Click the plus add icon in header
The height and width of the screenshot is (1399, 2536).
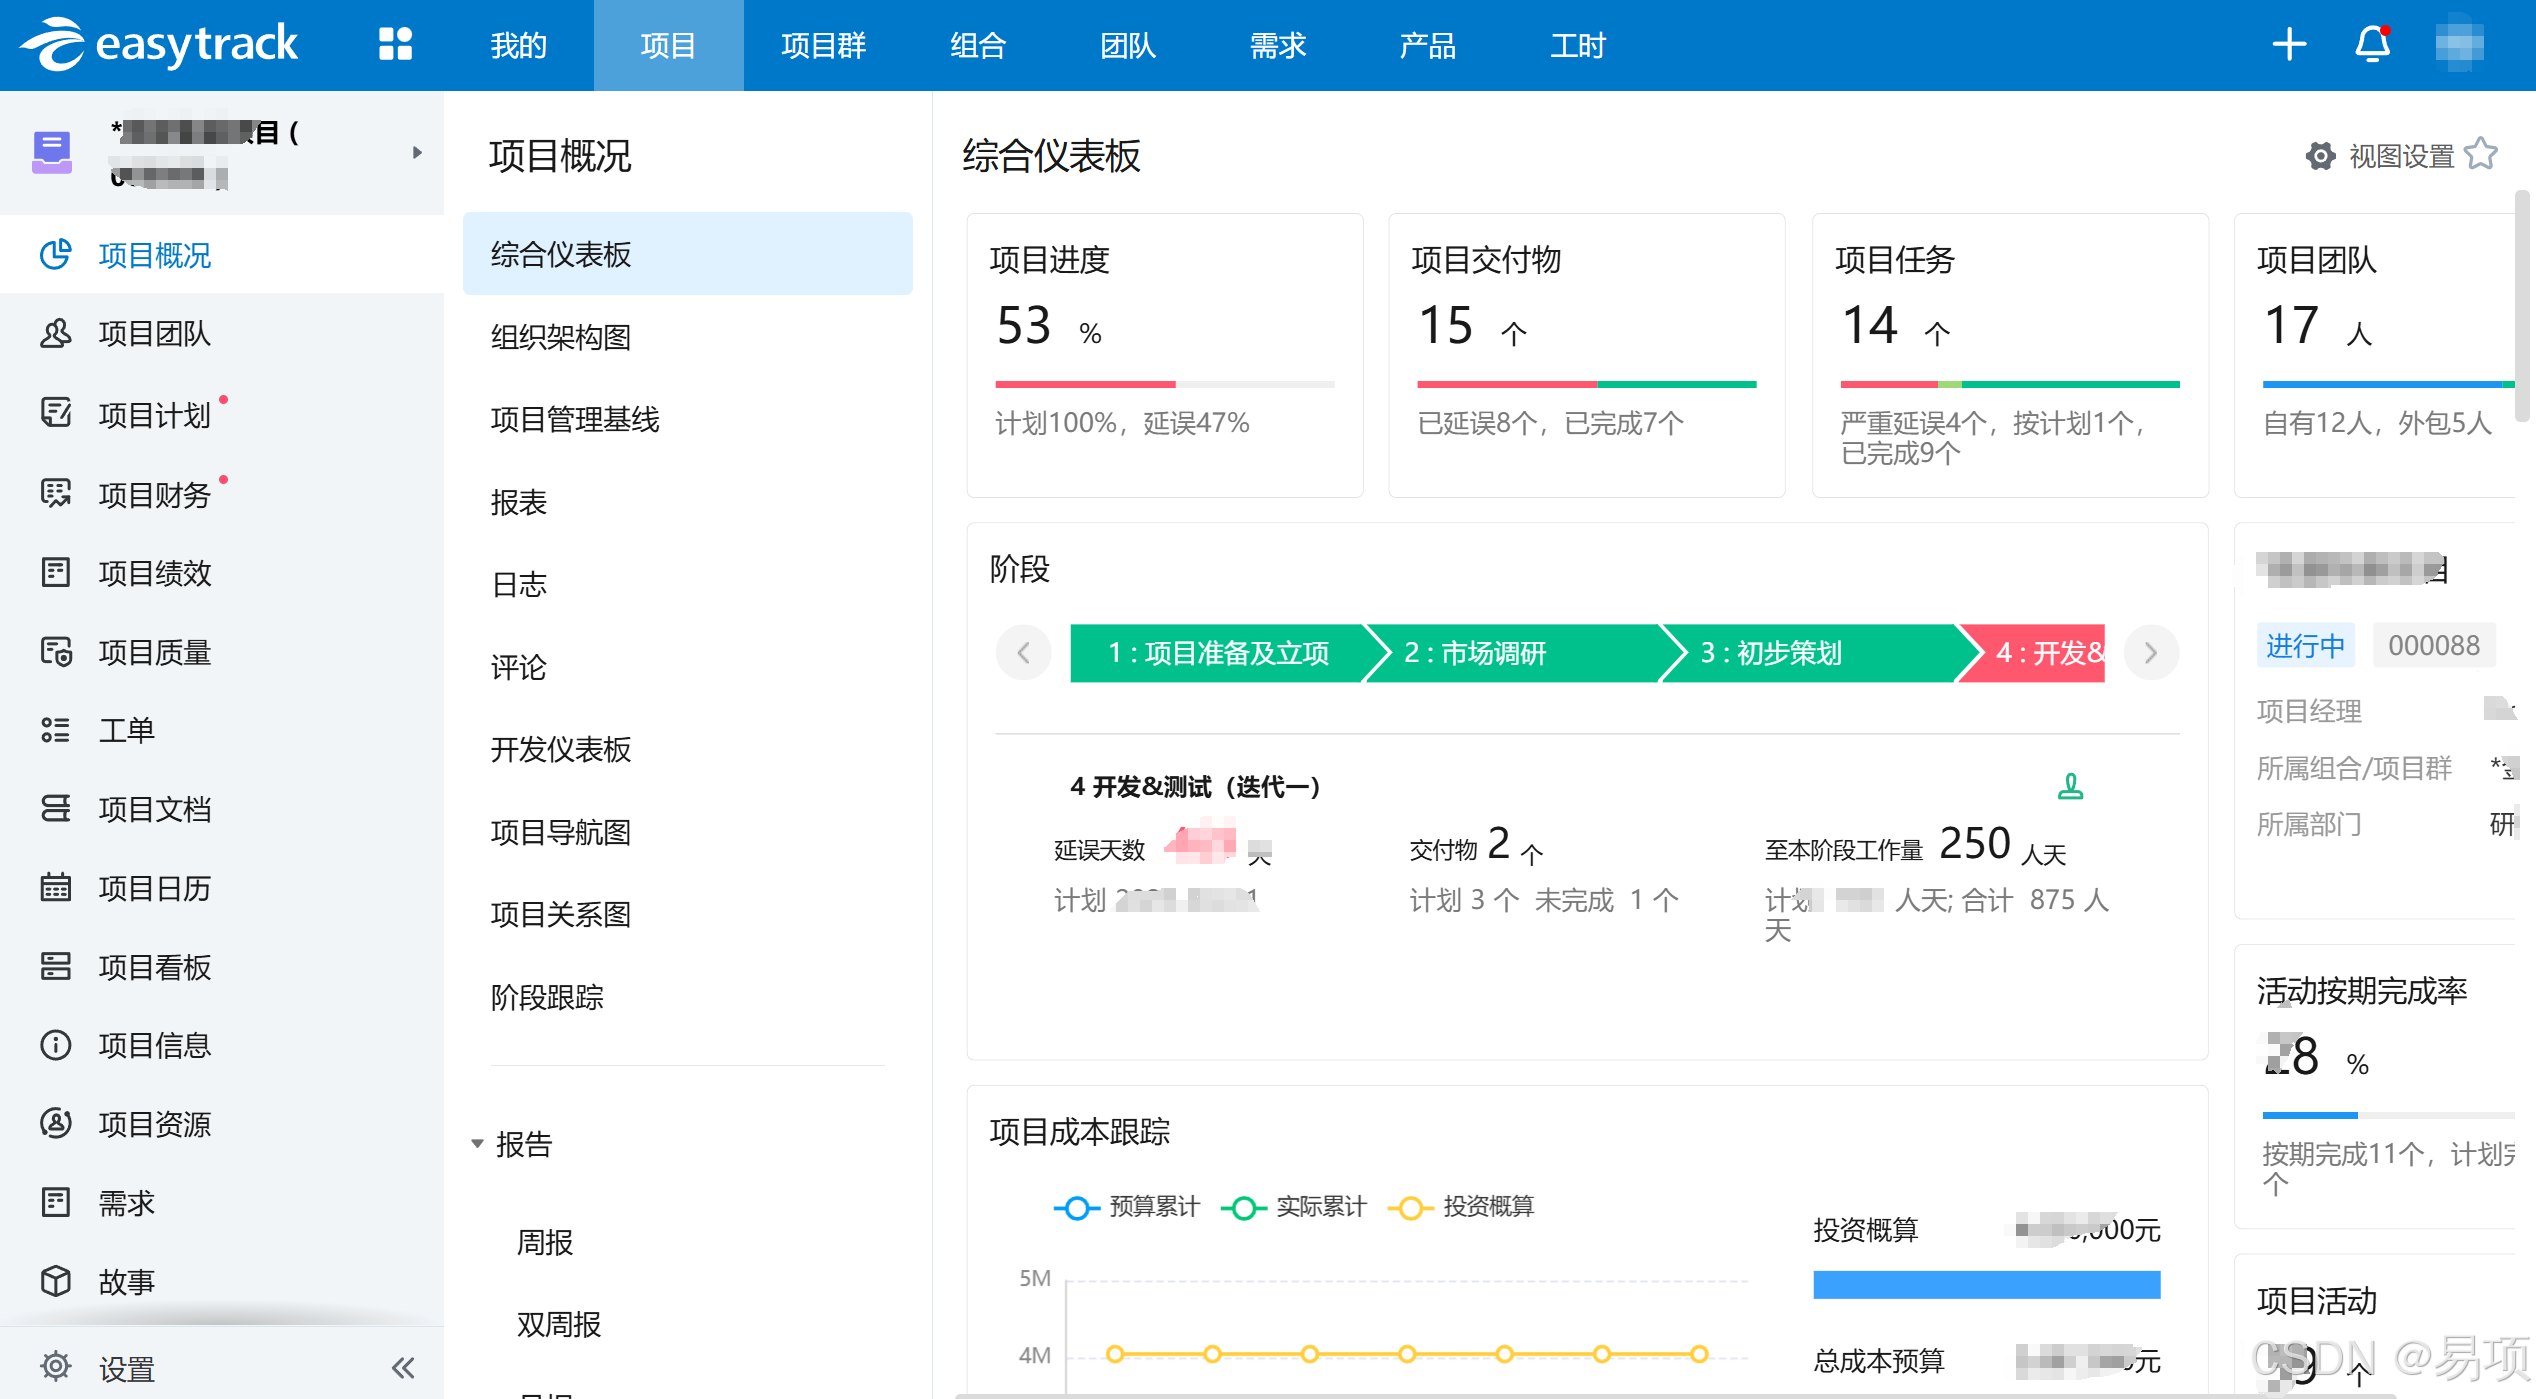[x=2289, y=44]
